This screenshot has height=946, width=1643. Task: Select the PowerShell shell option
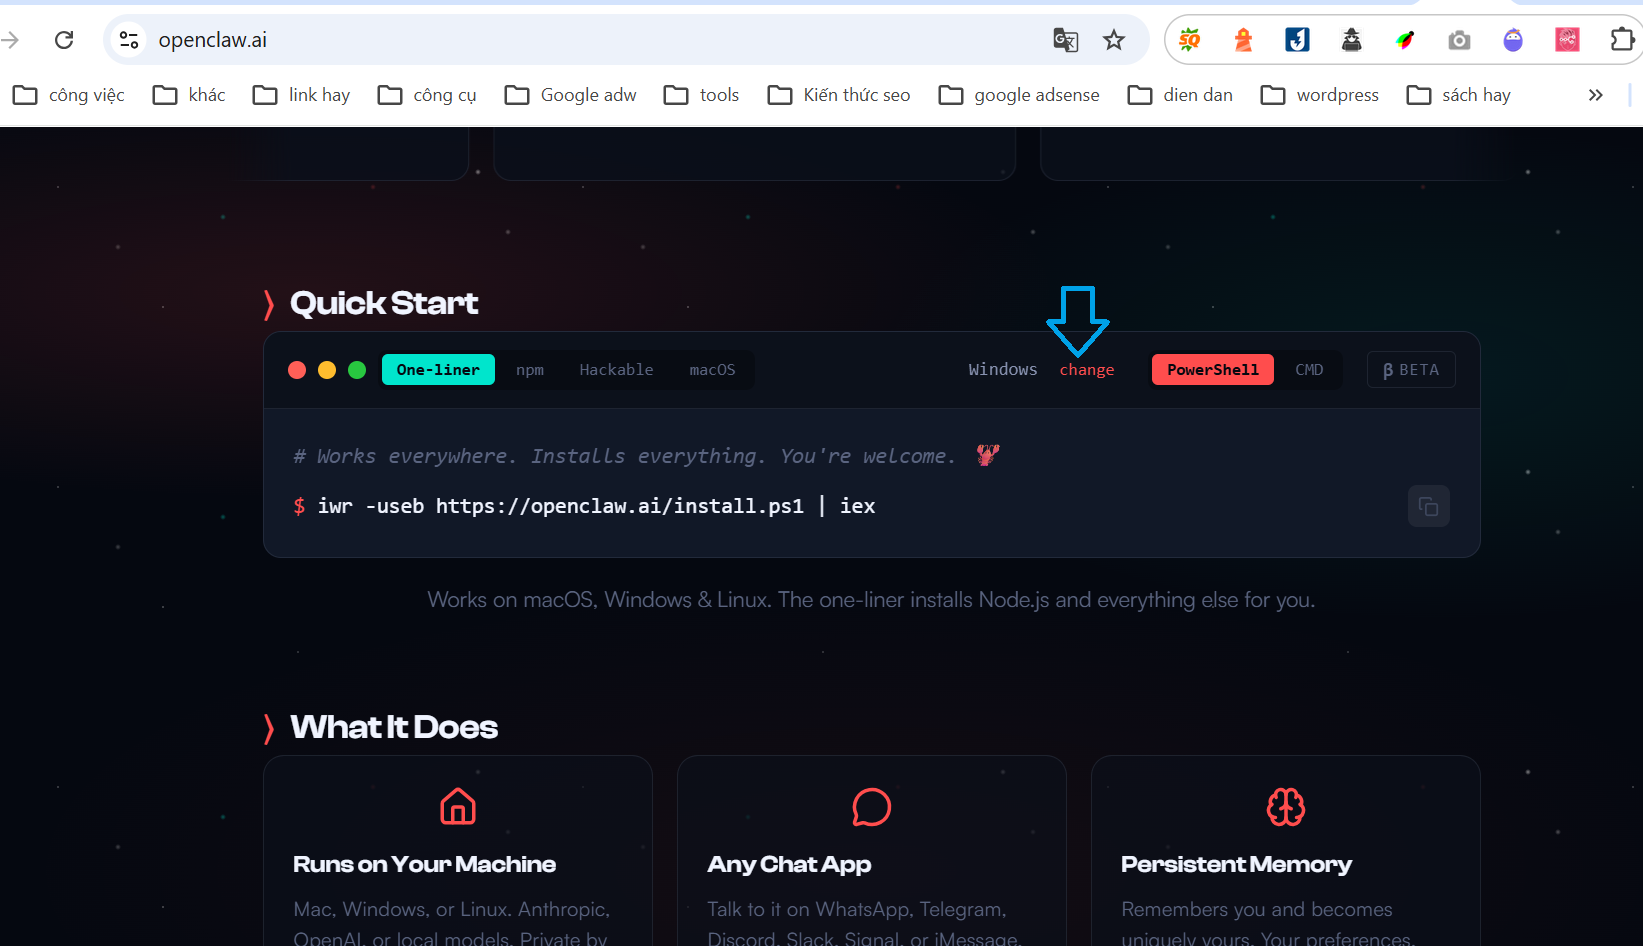(1213, 370)
